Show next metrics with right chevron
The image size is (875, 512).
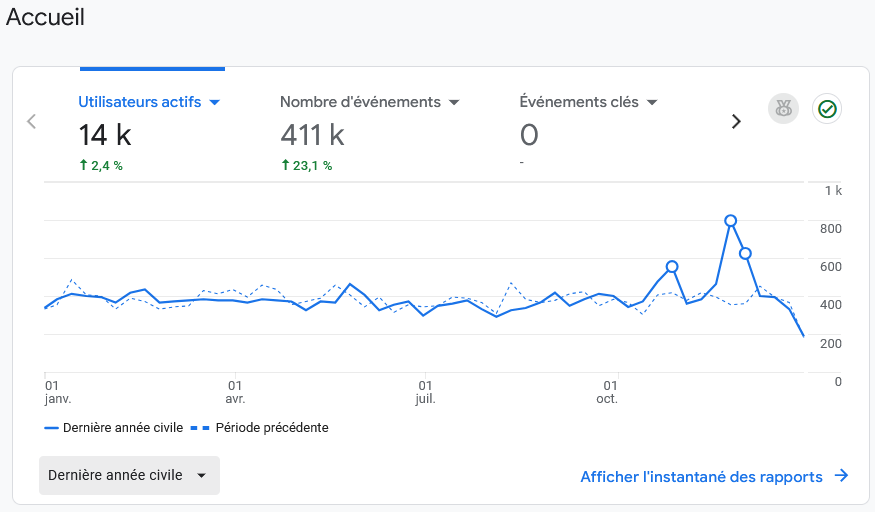click(736, 121)
